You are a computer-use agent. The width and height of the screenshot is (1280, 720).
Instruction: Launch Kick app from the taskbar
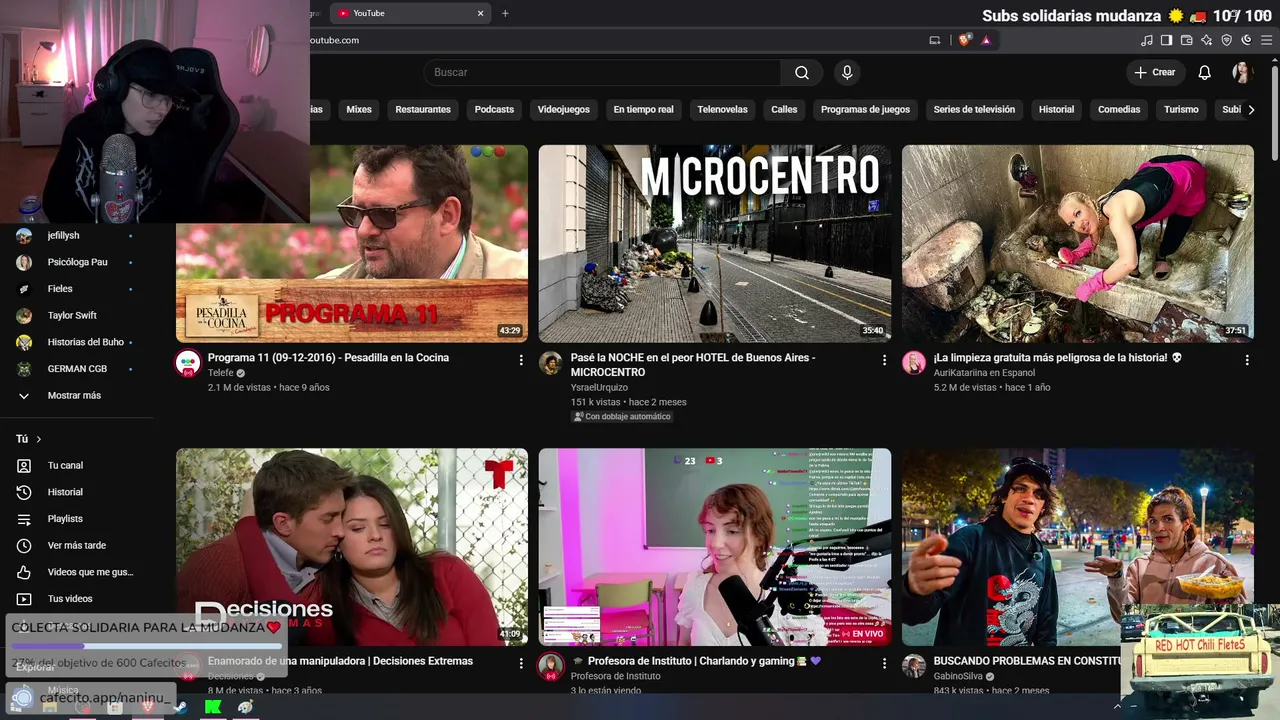213,707
